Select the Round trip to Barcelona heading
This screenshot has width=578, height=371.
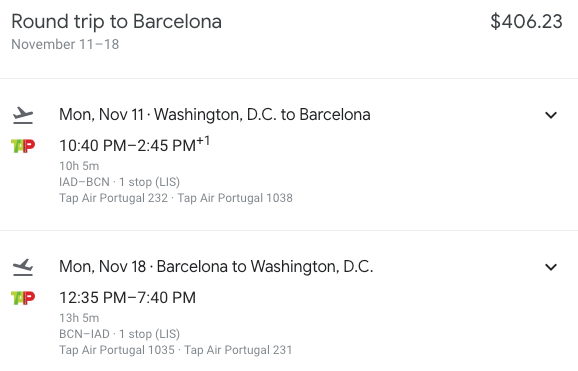coord(116,22)
